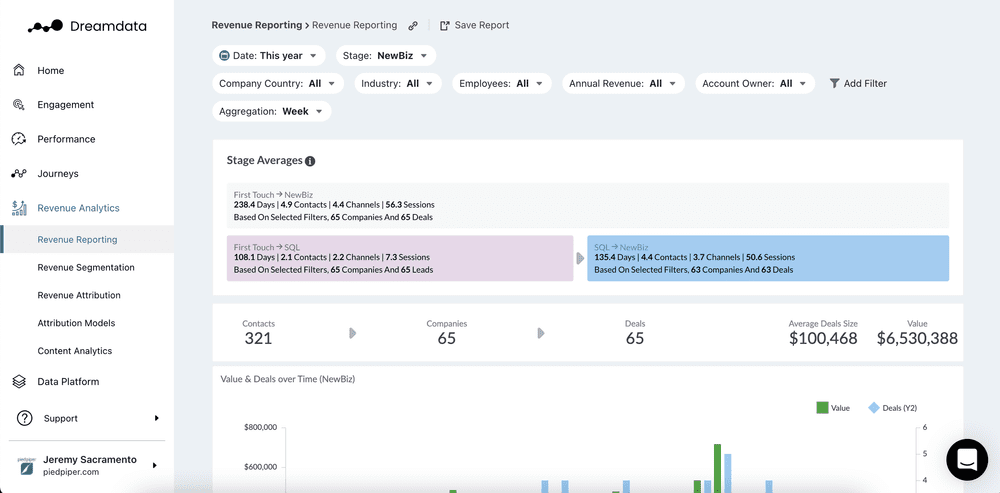Image resolution: width=1000 pixels, height=493 pixels.
Task: Toggle Deals (Y2) series in legend
Action: (892, 408)
